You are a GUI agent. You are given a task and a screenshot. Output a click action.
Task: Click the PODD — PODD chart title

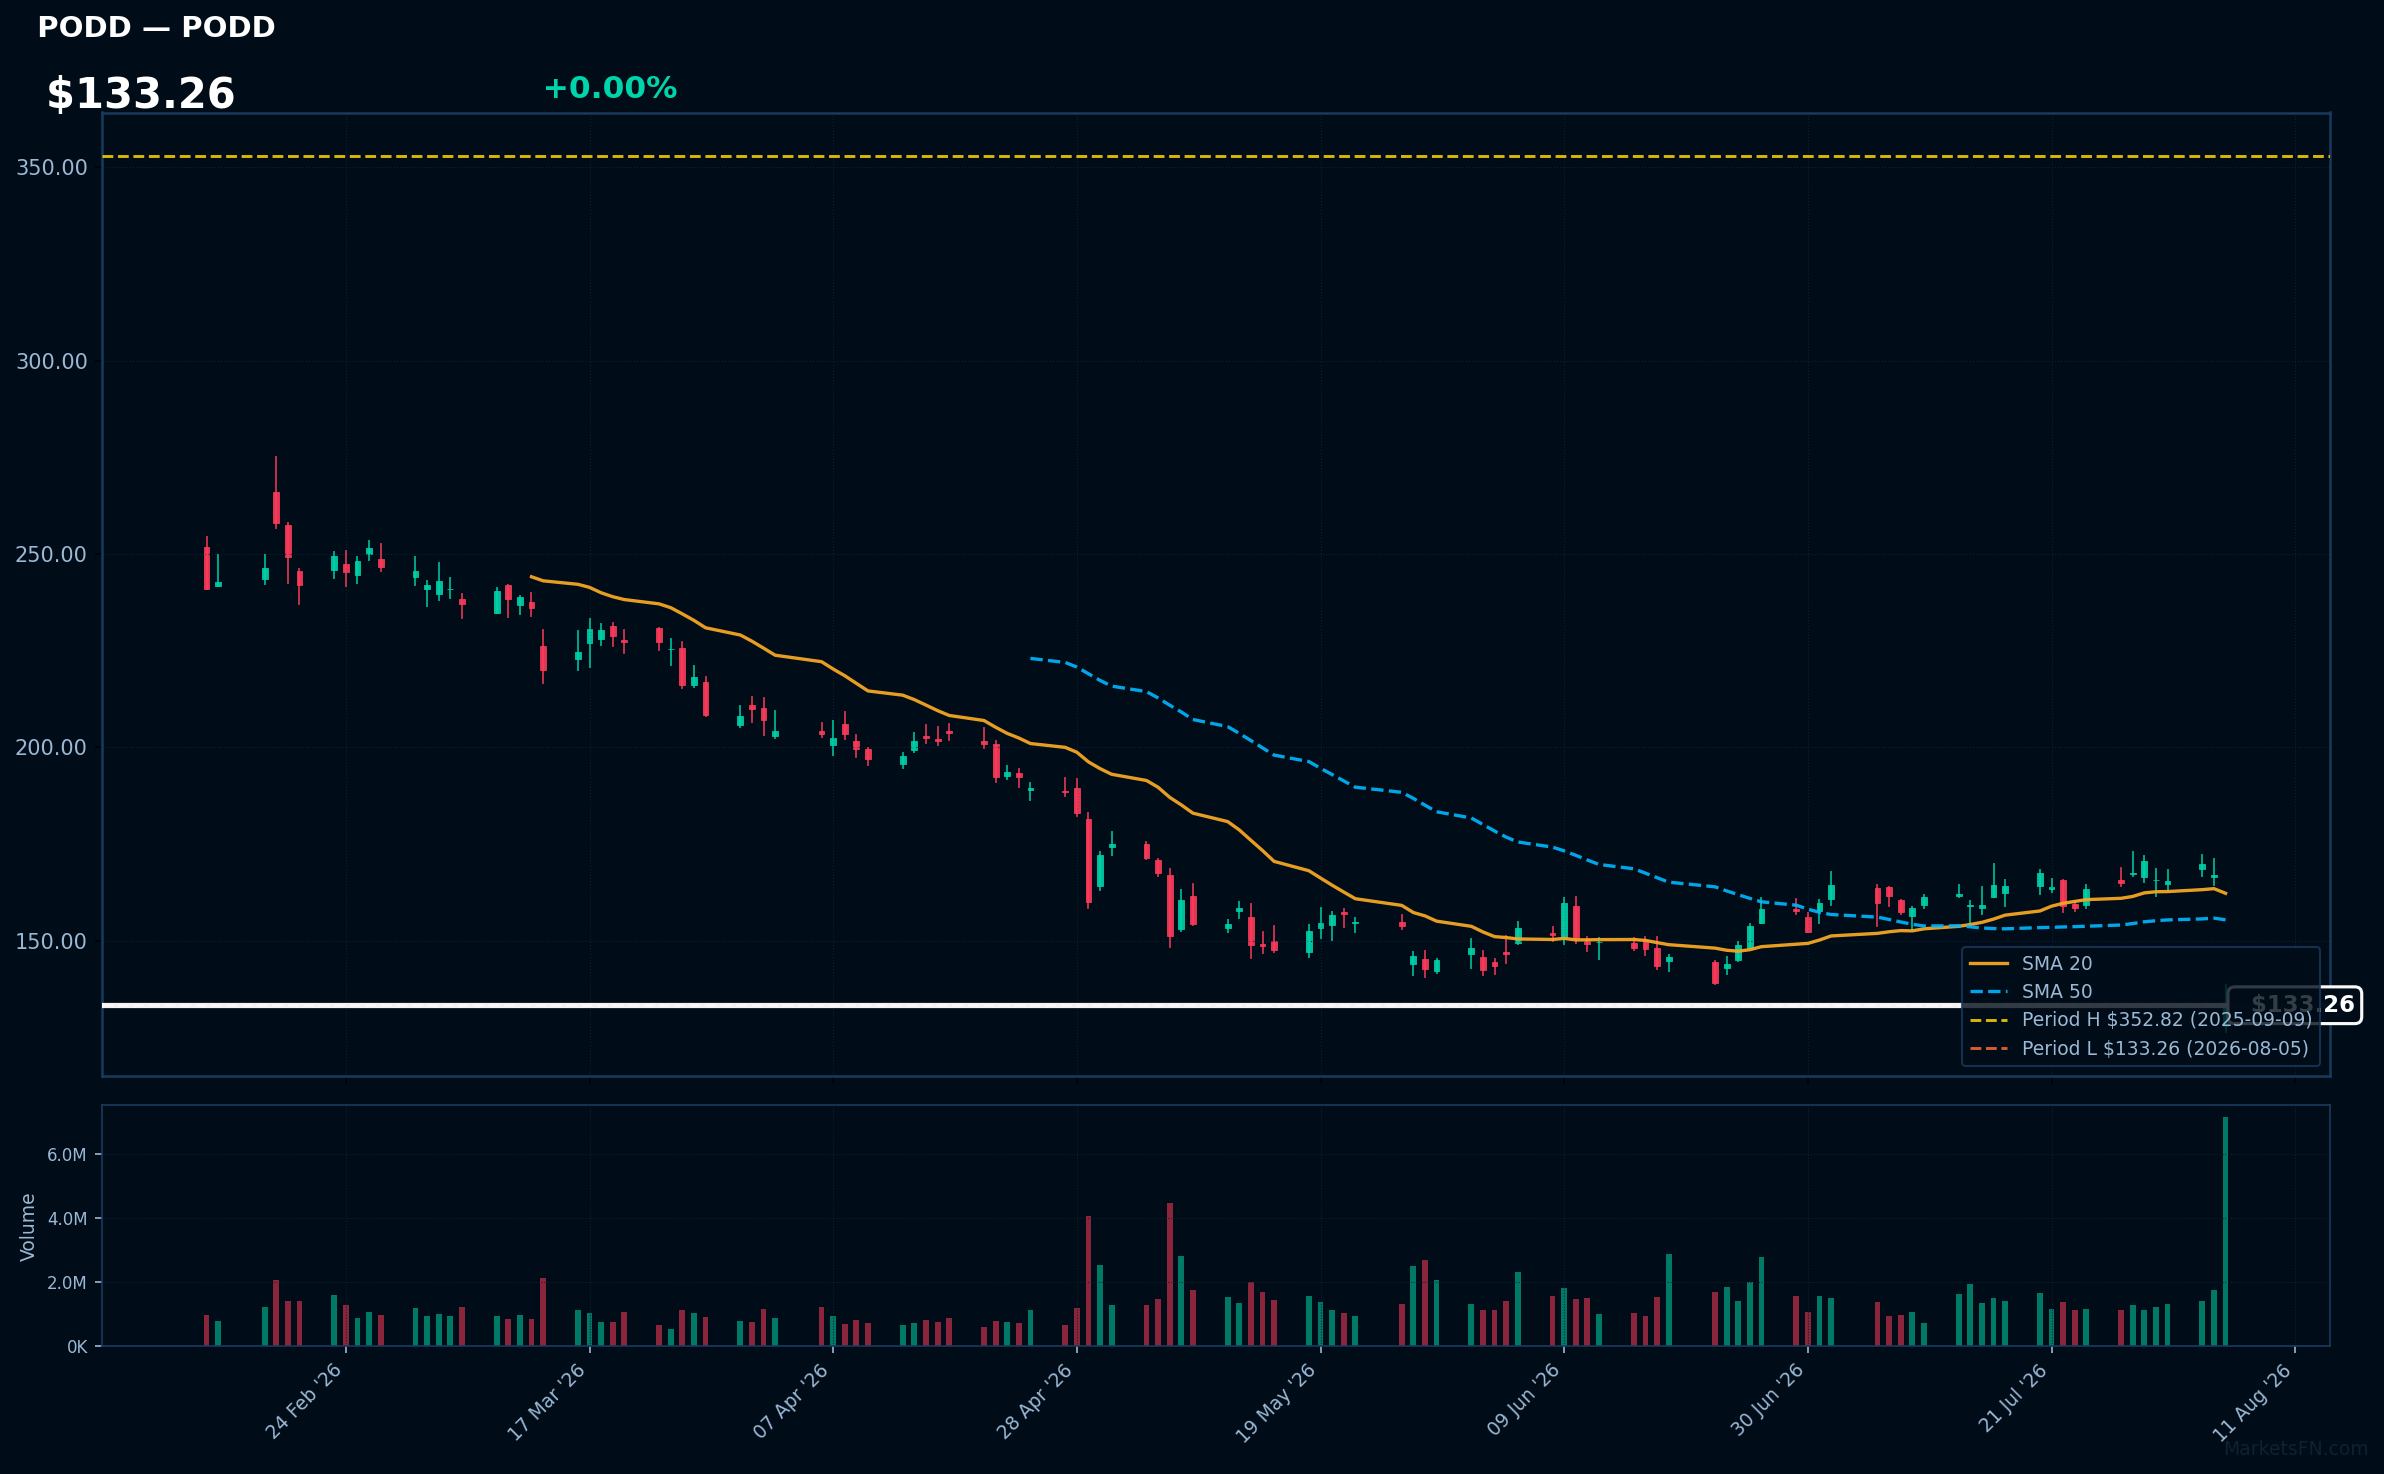point(156,27)
